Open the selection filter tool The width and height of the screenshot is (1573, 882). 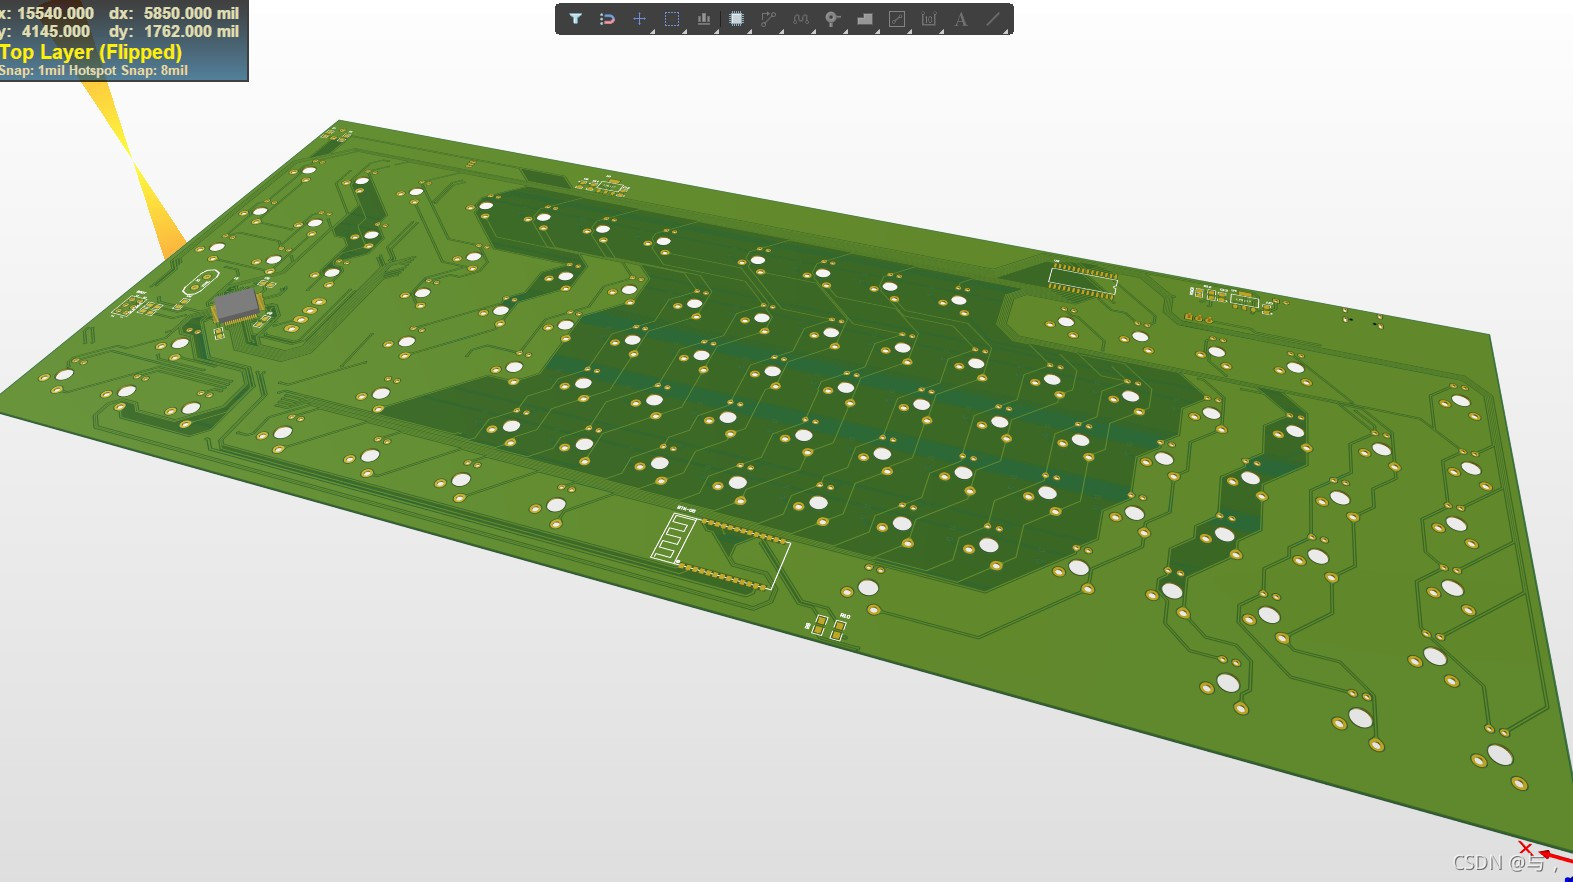576,19
